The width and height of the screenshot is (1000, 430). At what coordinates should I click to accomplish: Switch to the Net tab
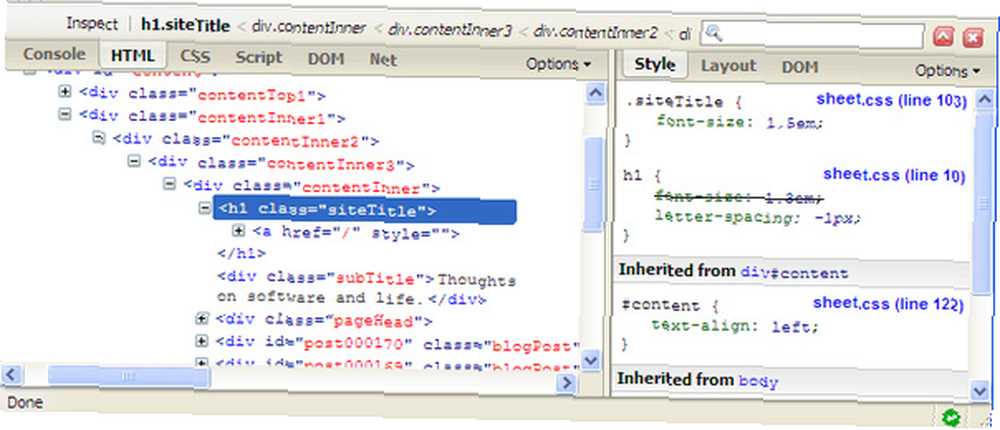[383, 59]
